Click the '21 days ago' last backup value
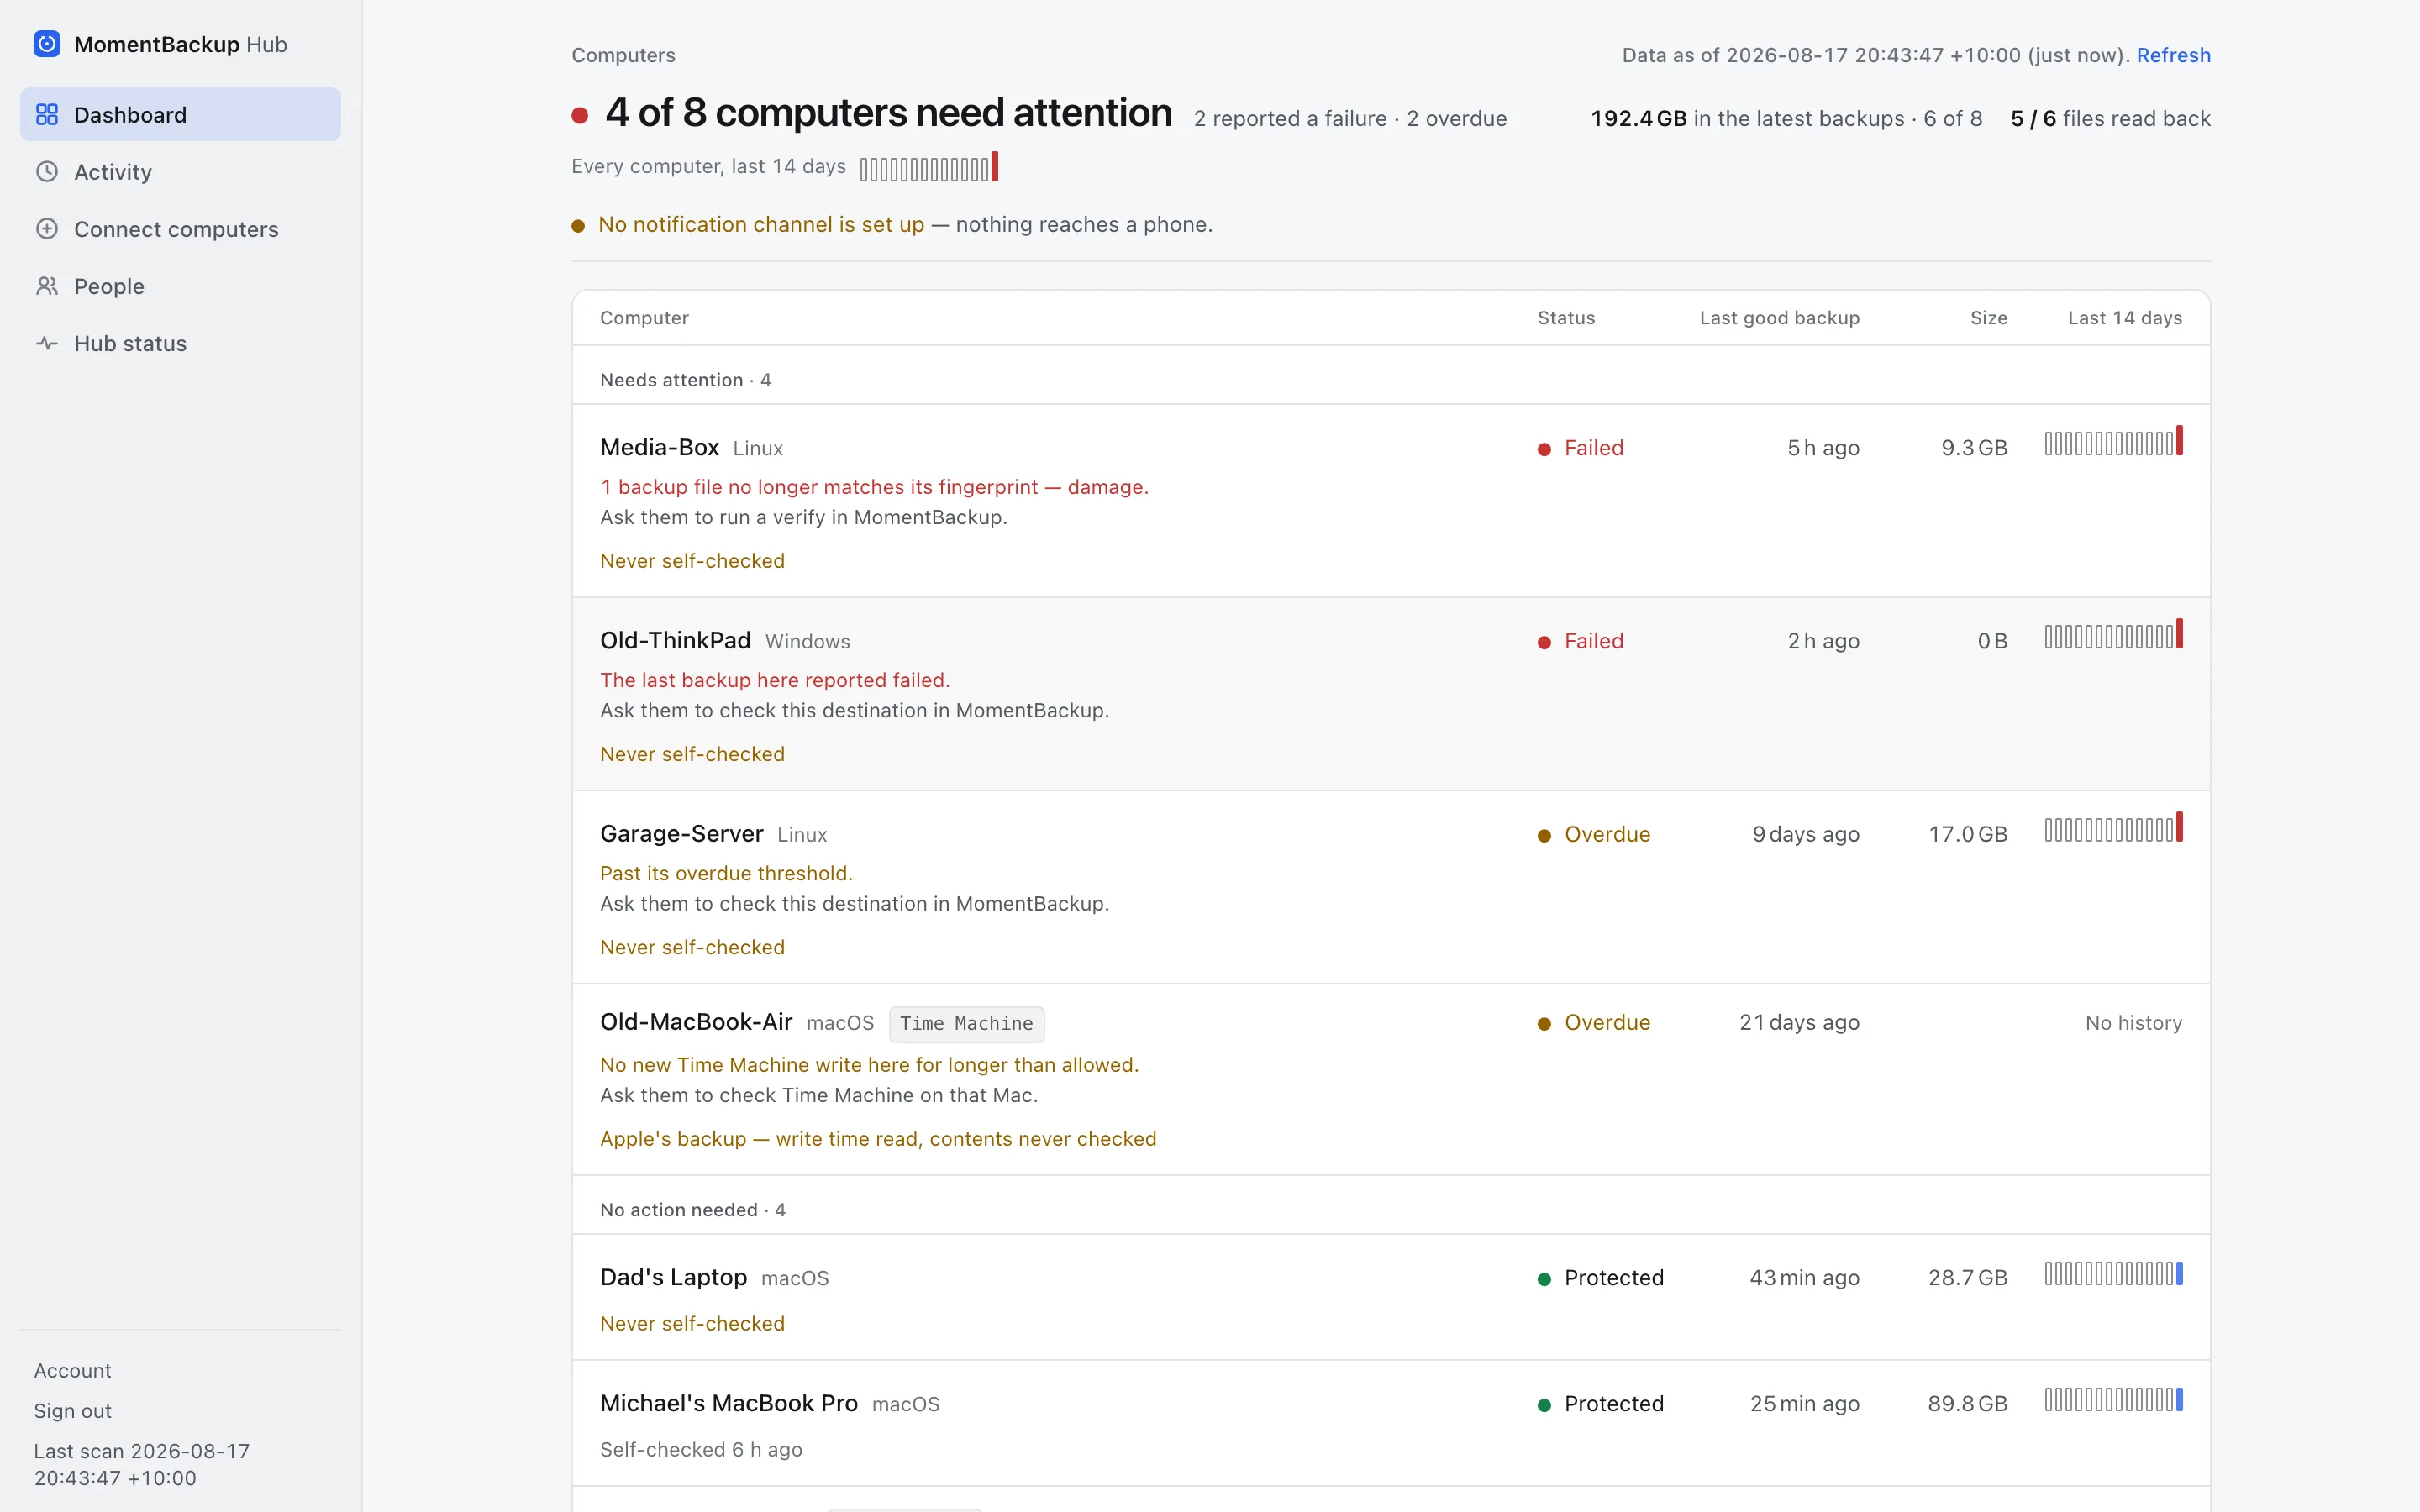This screenshot has height=1512, width=2420. pyautogui.click(x=1799, y=1023)
